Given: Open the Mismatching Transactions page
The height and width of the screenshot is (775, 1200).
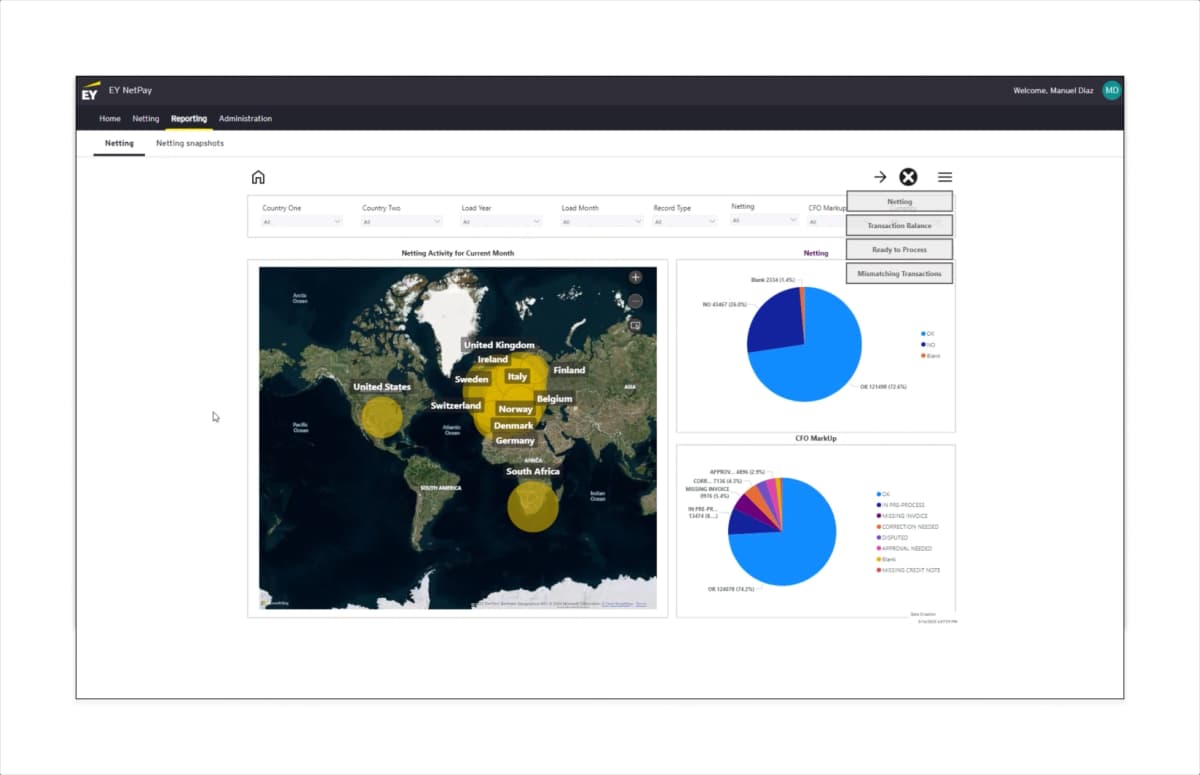Looking at the screenshot, I should click(900, 274).
